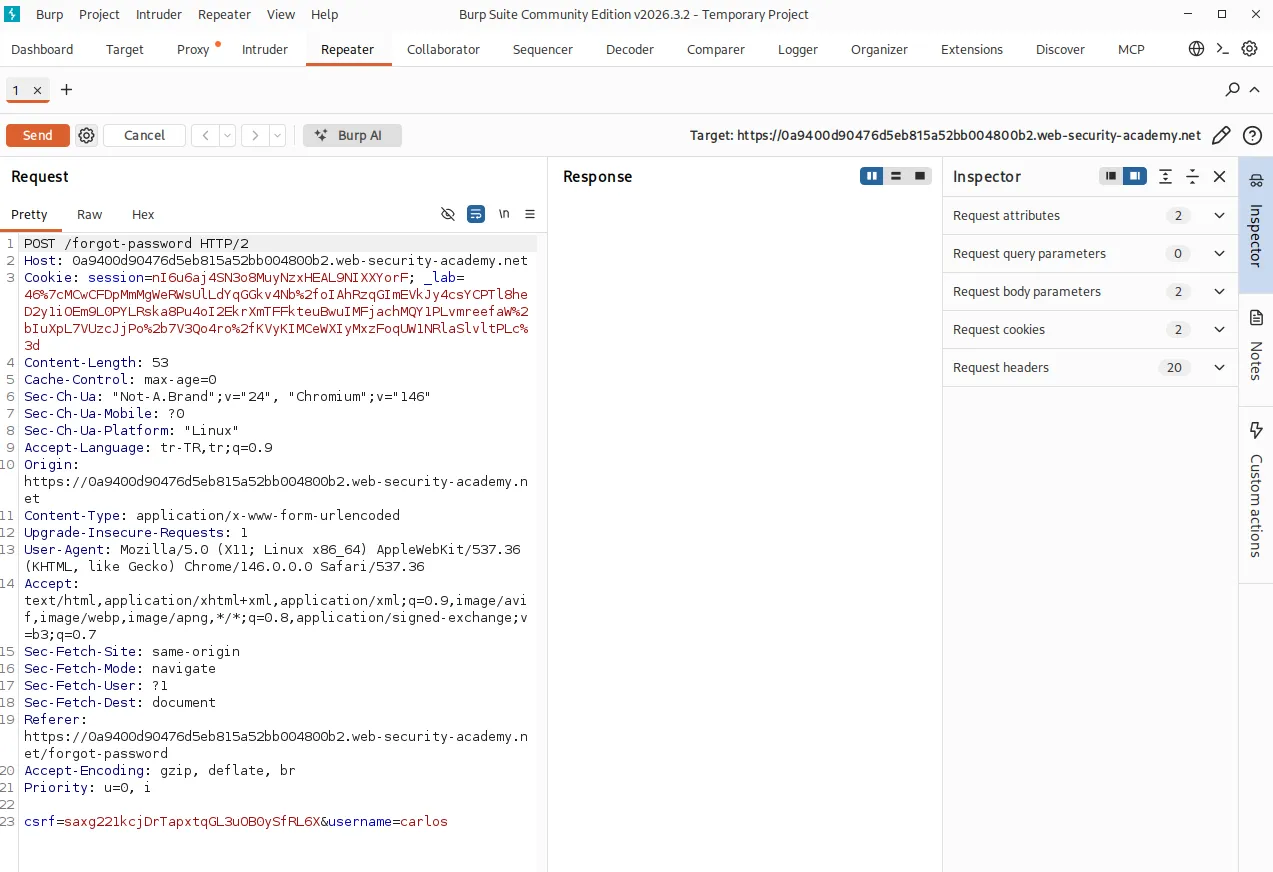Toggle line wrap in request editor

click(476, 214)
